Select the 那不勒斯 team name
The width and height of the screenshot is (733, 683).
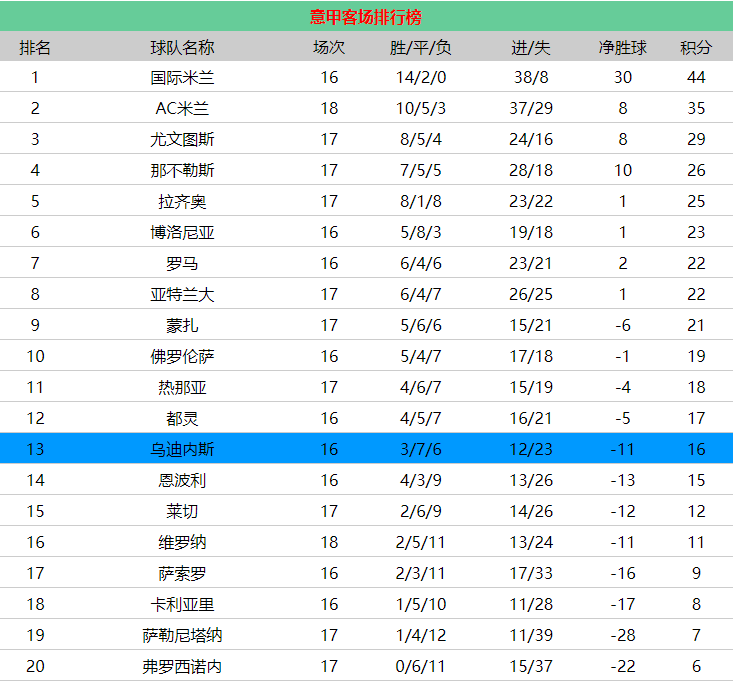click(182, 171)
